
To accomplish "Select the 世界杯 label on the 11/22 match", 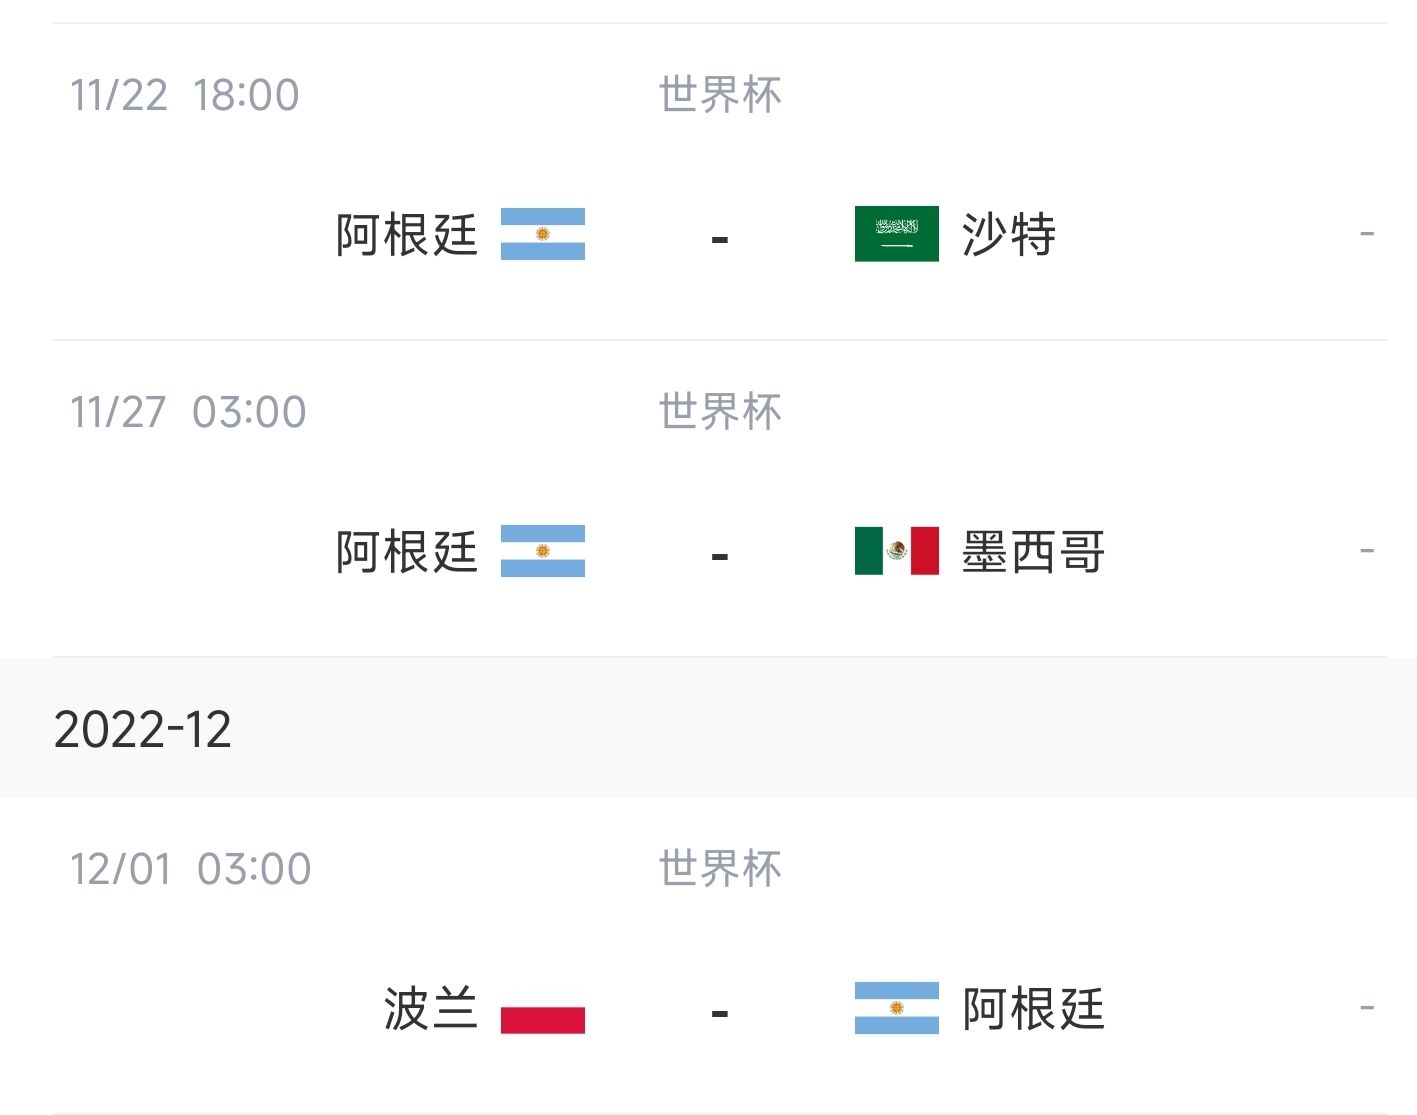I will [x=720, y=95].
